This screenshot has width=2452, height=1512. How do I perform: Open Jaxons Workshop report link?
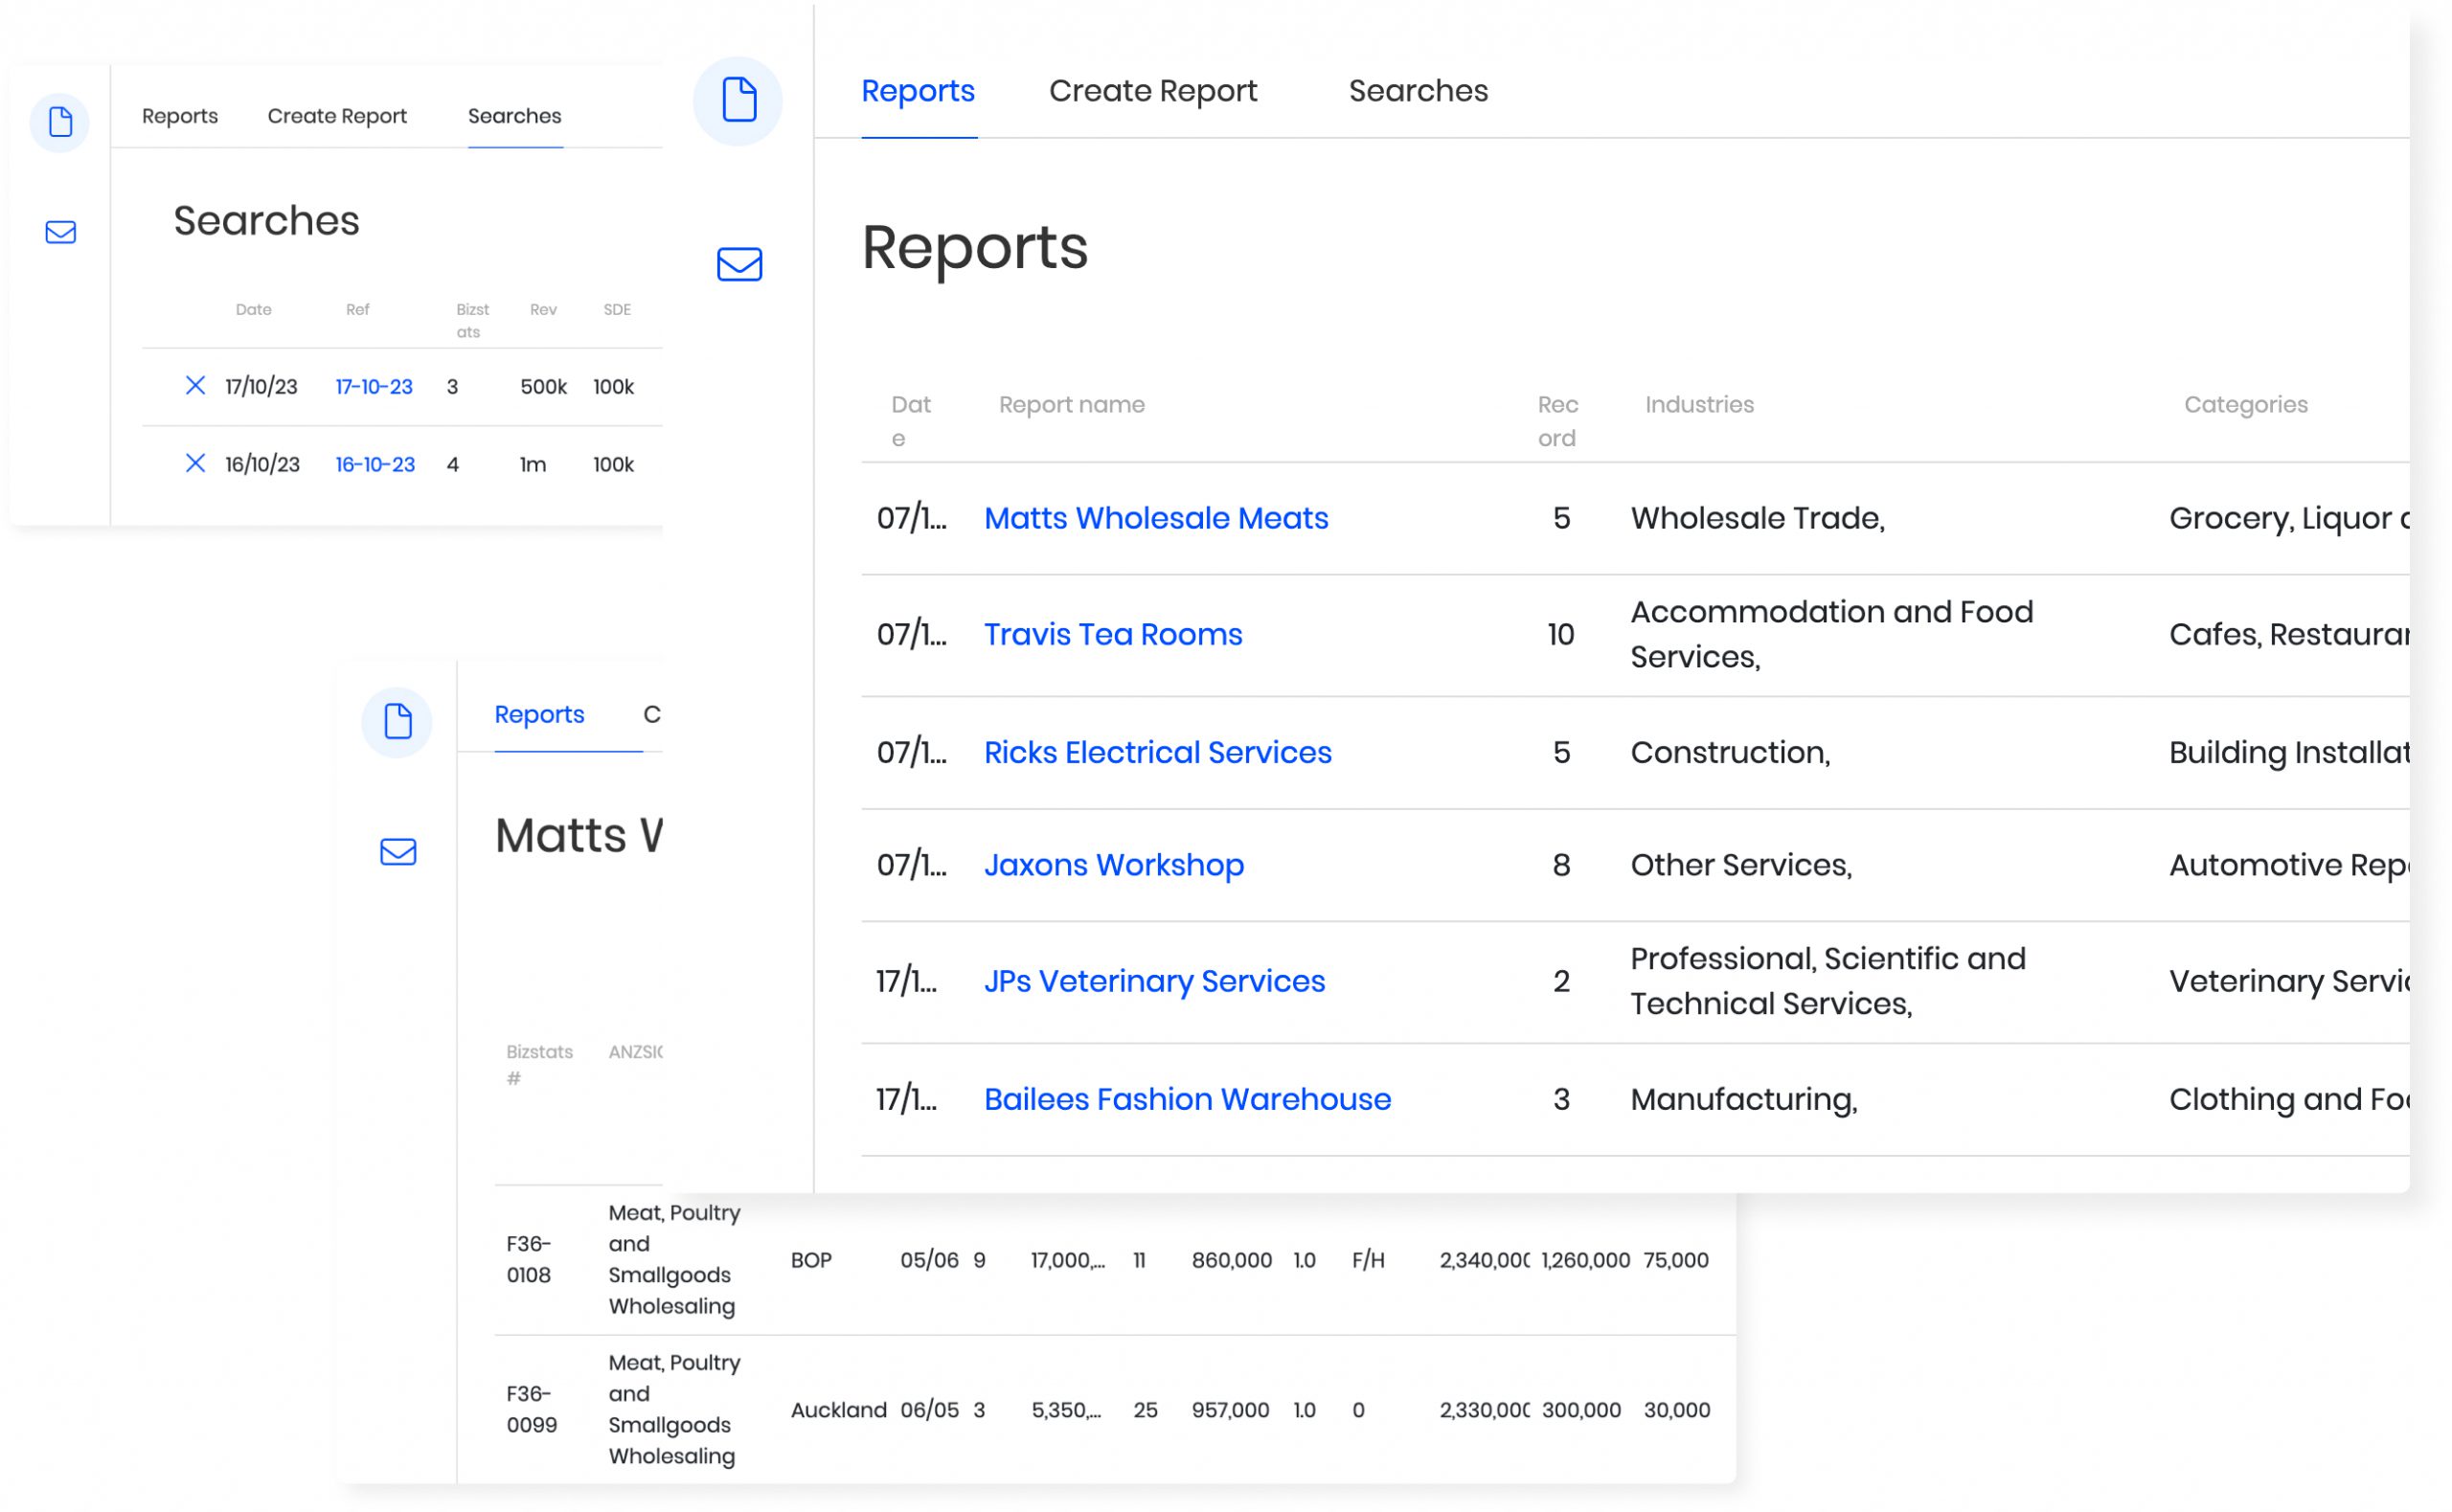coord(1113,864)
